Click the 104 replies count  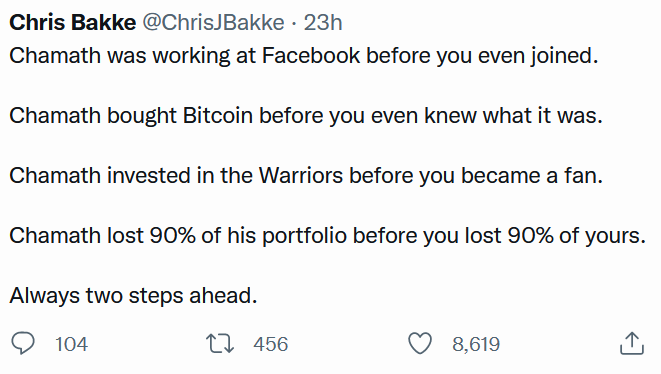tap(71, 344)
